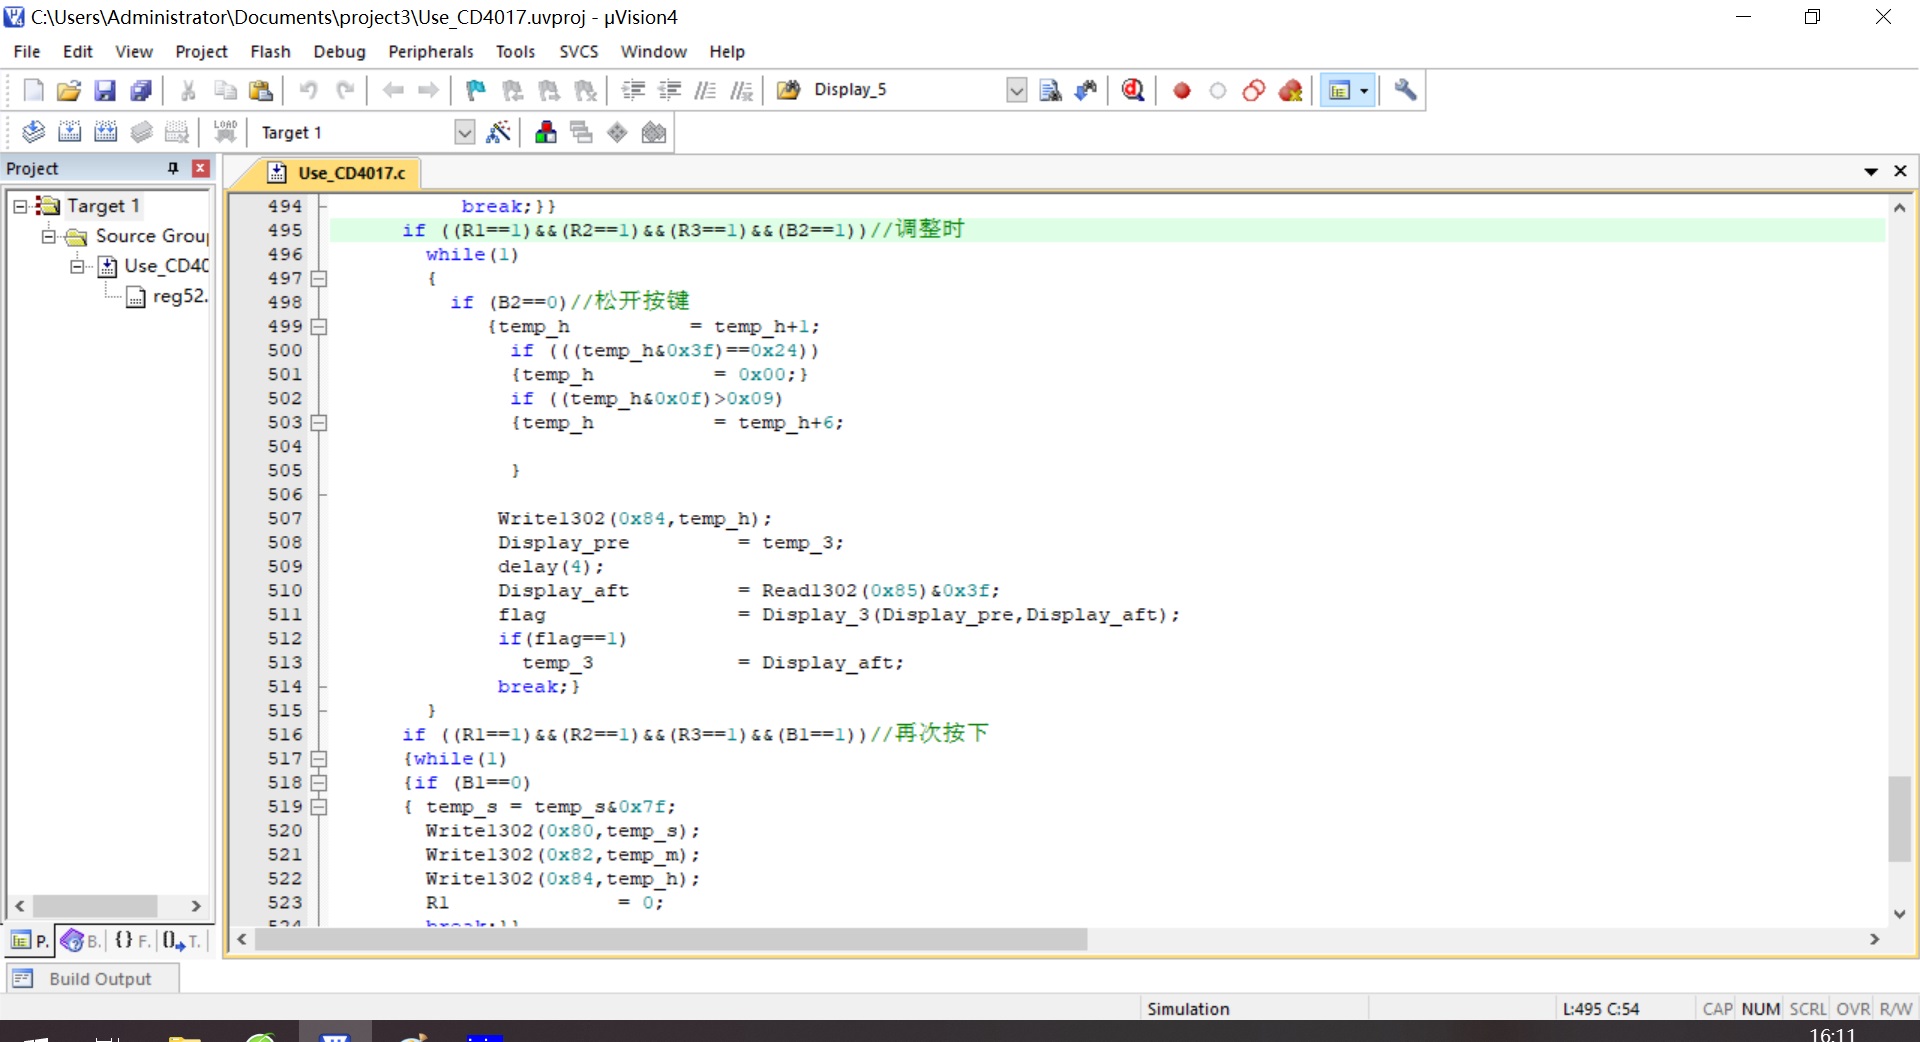The image size is (1920, 1042).
Task: Open the Project menu
Action: click(201, 51)
